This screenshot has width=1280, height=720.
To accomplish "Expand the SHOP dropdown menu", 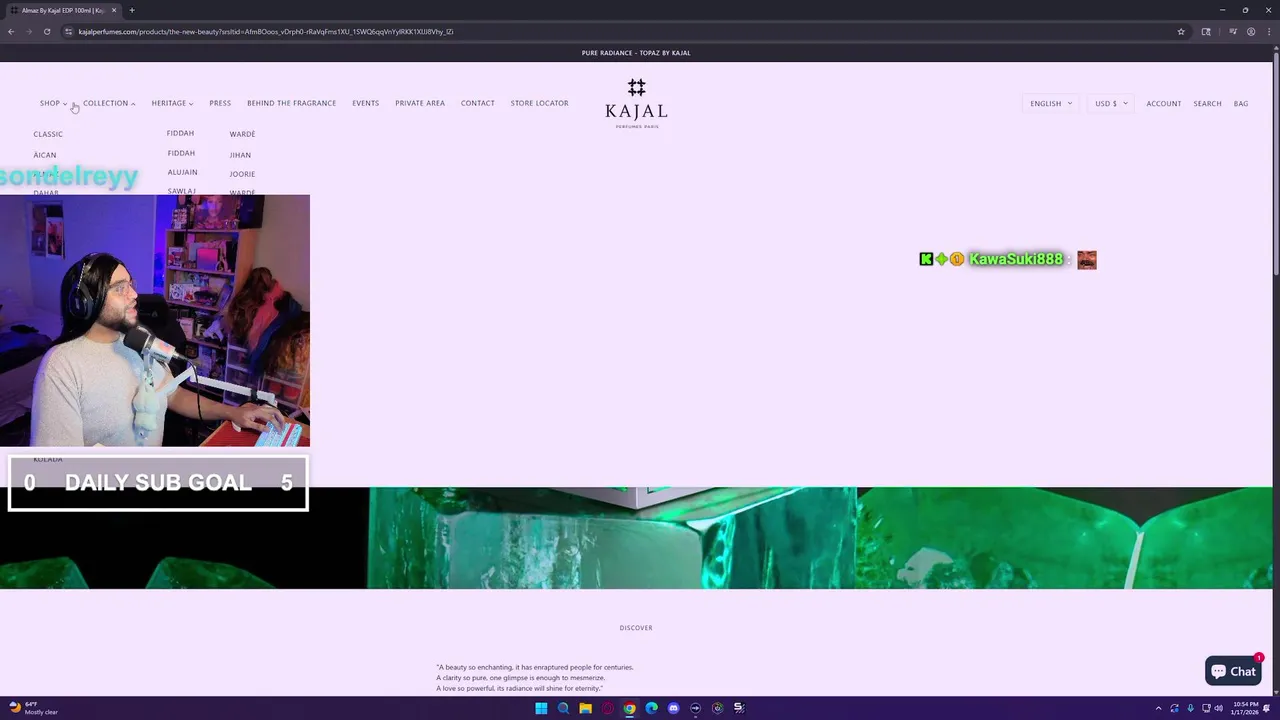I will click(53, 103).
